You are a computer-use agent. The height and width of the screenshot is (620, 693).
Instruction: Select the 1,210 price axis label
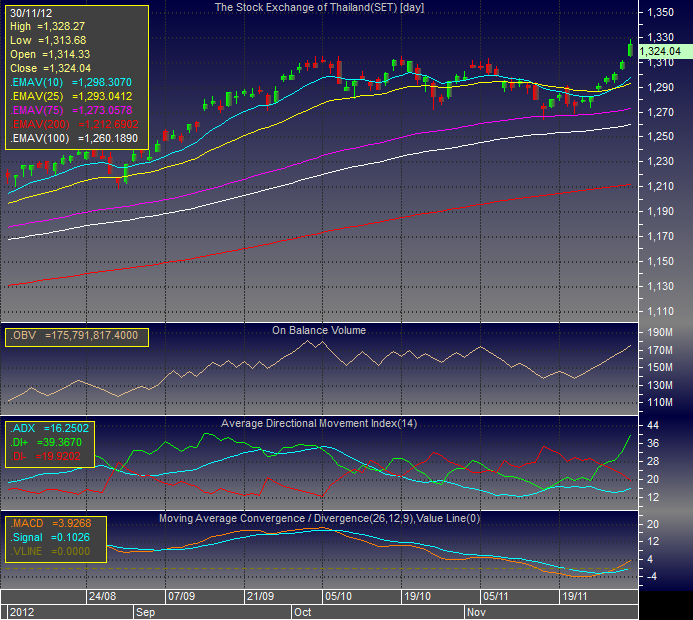660,186
